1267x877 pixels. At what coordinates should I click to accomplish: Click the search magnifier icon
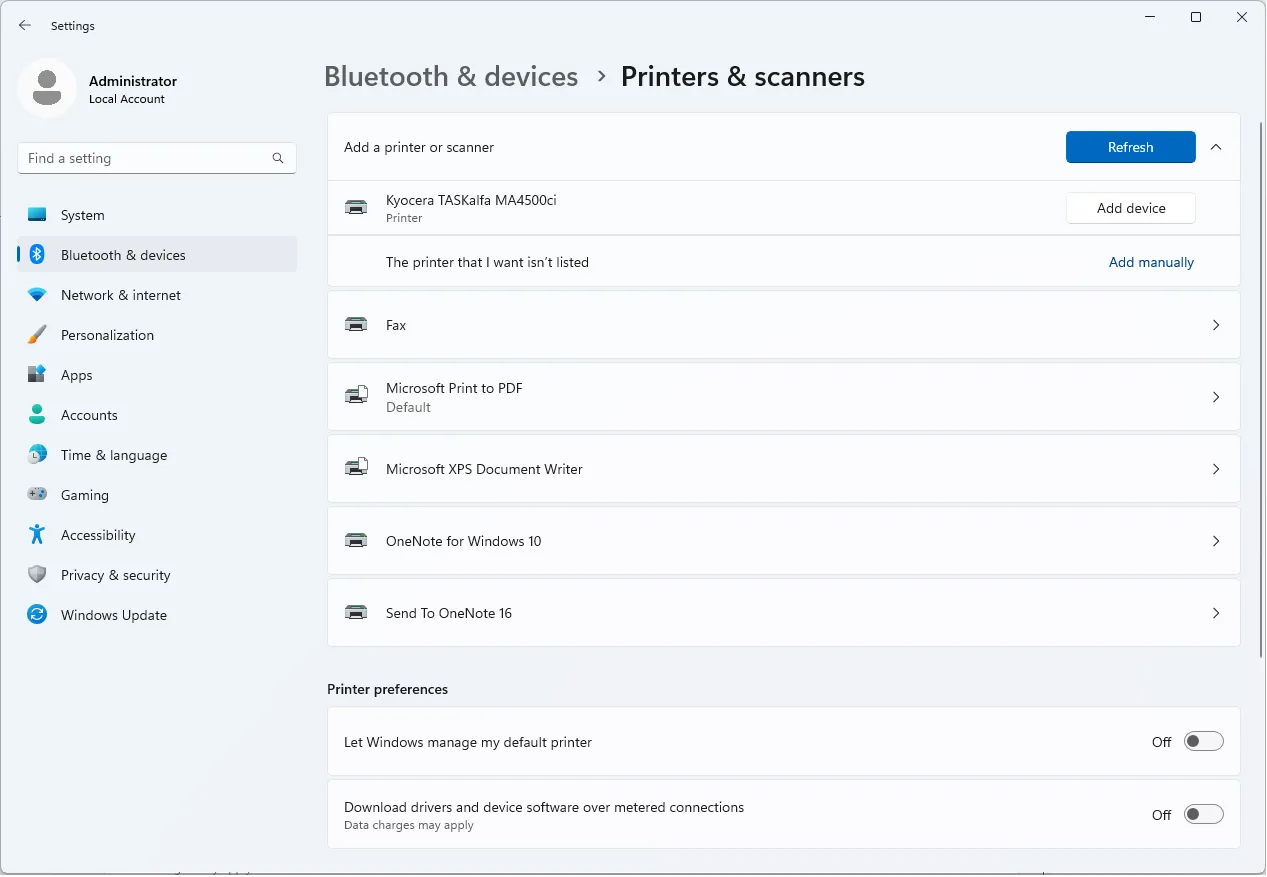tap(278, 158)
